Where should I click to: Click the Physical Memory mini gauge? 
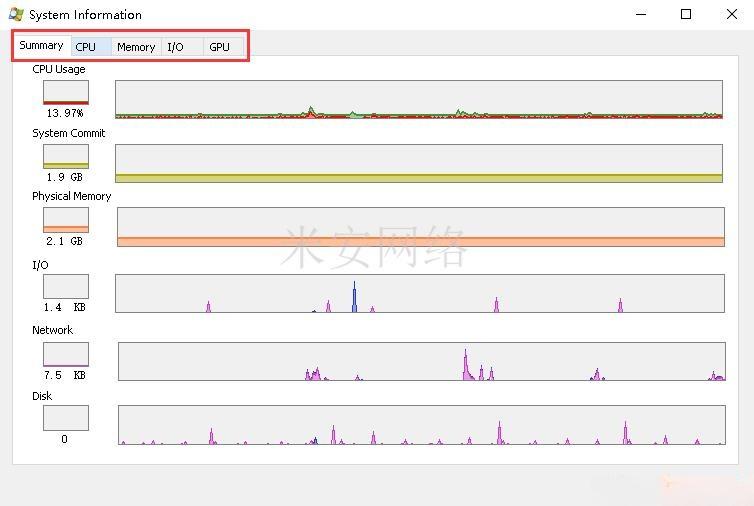coord(66,220)
